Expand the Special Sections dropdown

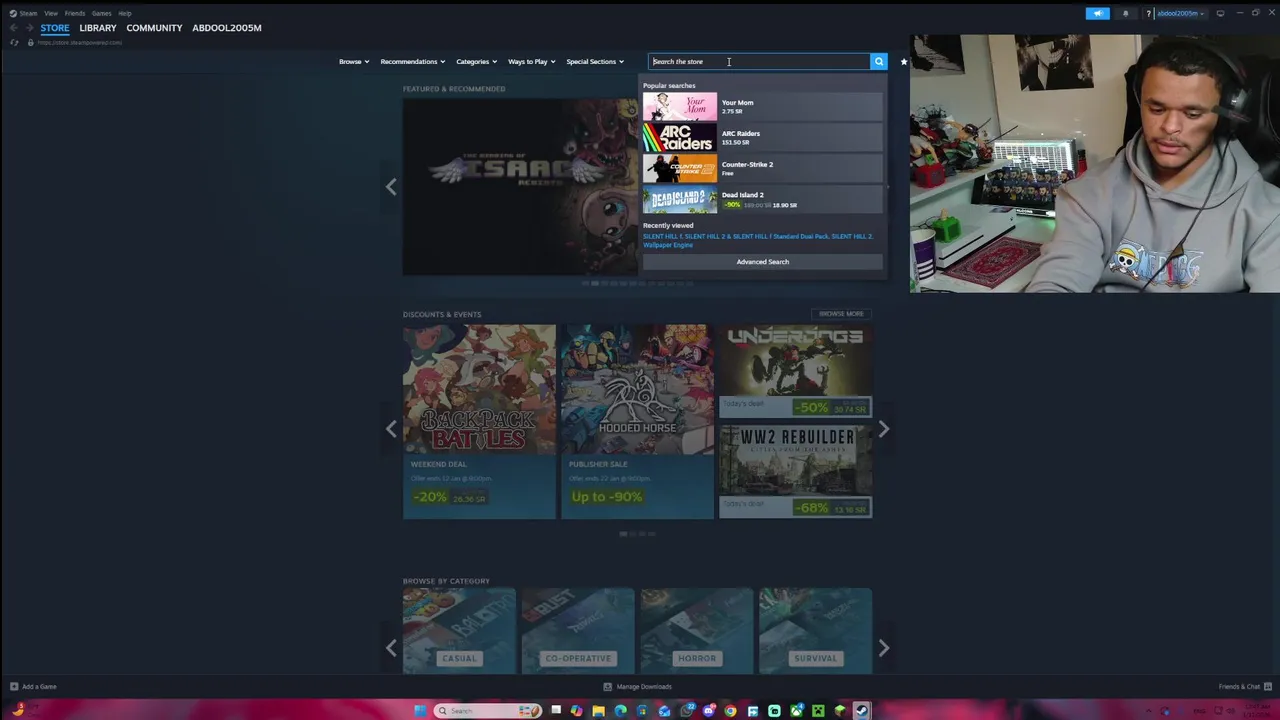pyautogui.click(x=595, y=62)
